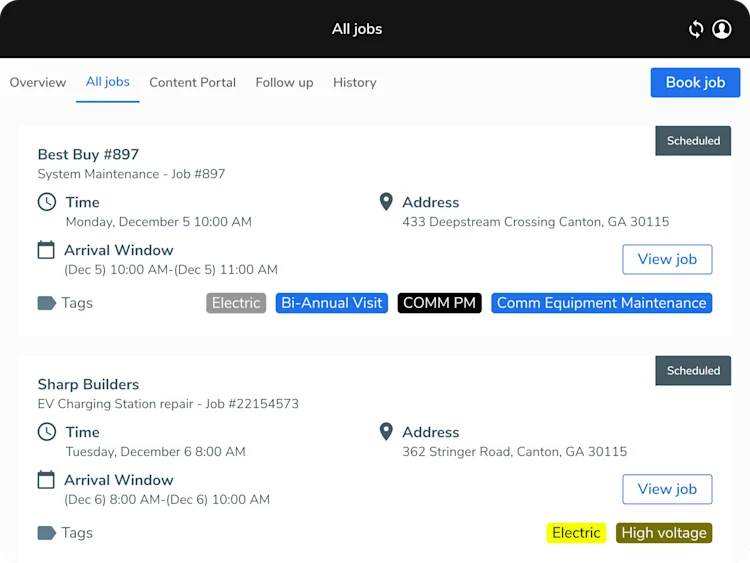Click 'Tuesday, December 6 8:00 AM' time
Image resolution: width=750 pixels, height=563 pixels.
point(155,452)
